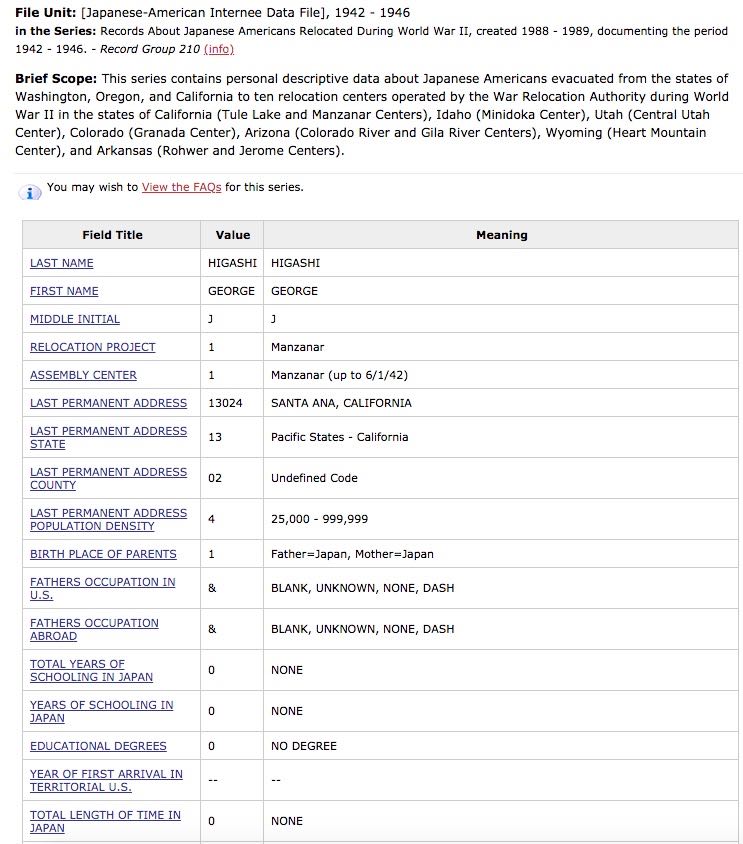Open RELOCATION PROJECT field details
Screen dimensions: 743x844
tap(93, 347)
